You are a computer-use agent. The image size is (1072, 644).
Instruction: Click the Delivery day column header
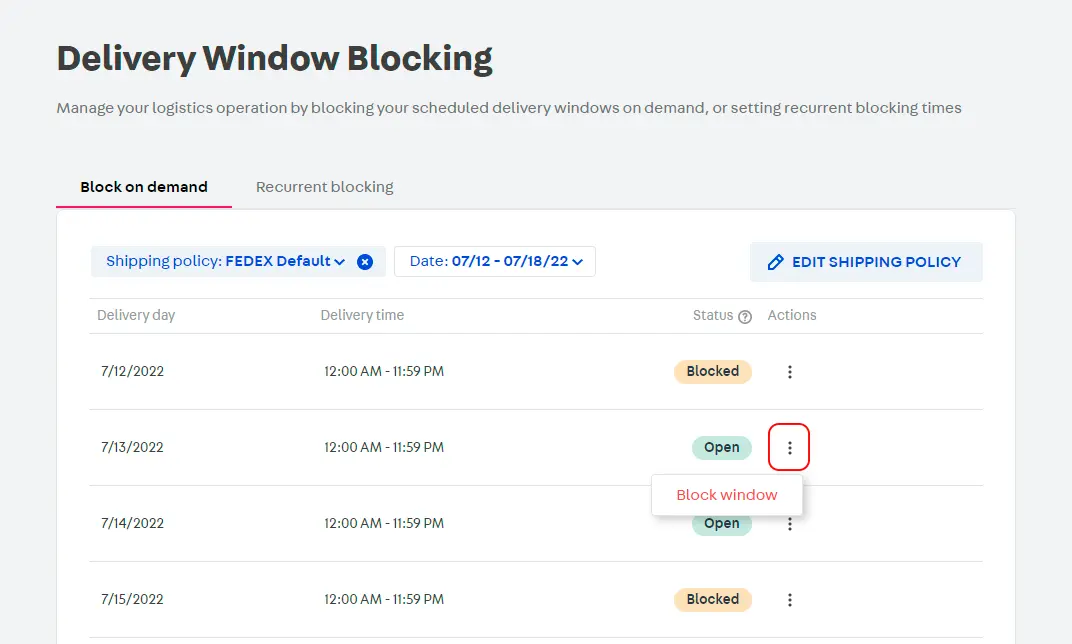(x=136, y=315)
